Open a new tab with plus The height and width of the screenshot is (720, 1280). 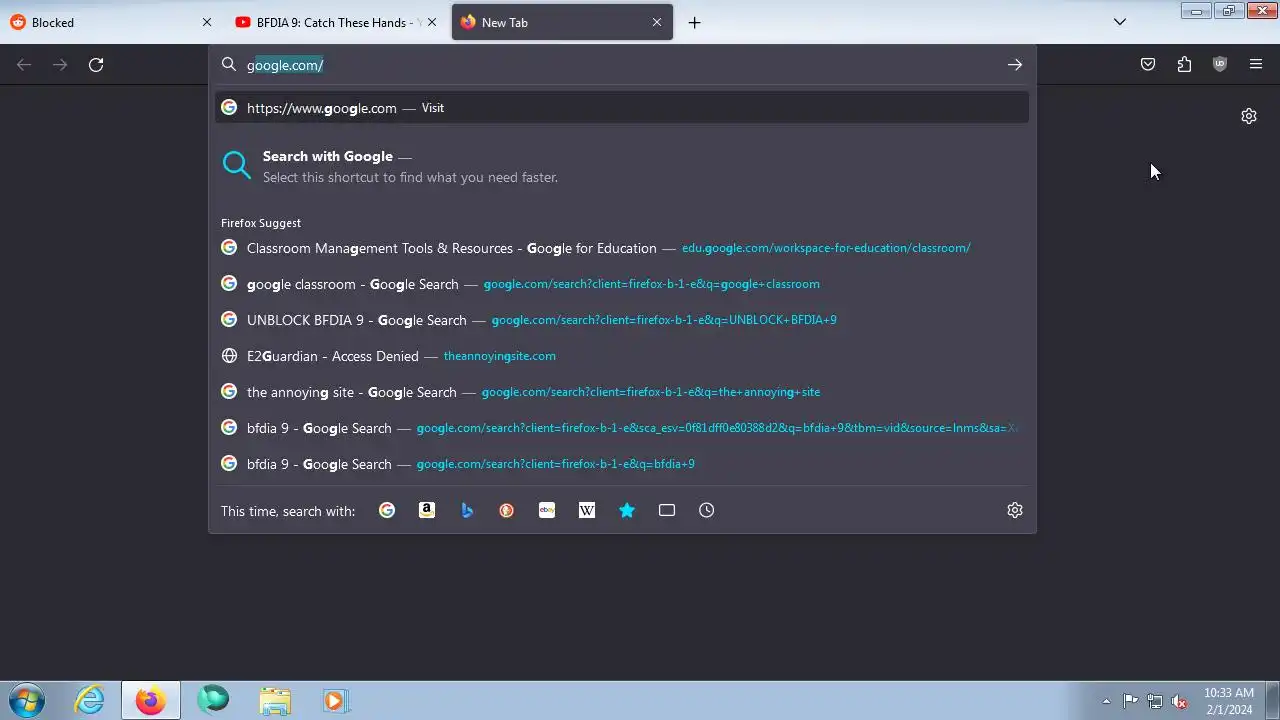click(694, 22)
